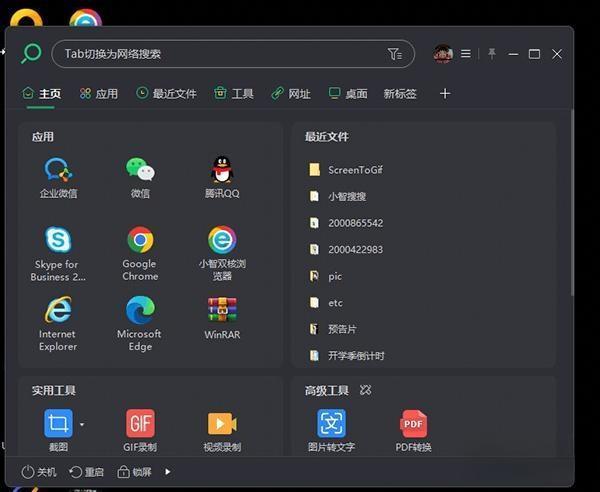
Task: Open recent file etc
Action: point(326,303)
